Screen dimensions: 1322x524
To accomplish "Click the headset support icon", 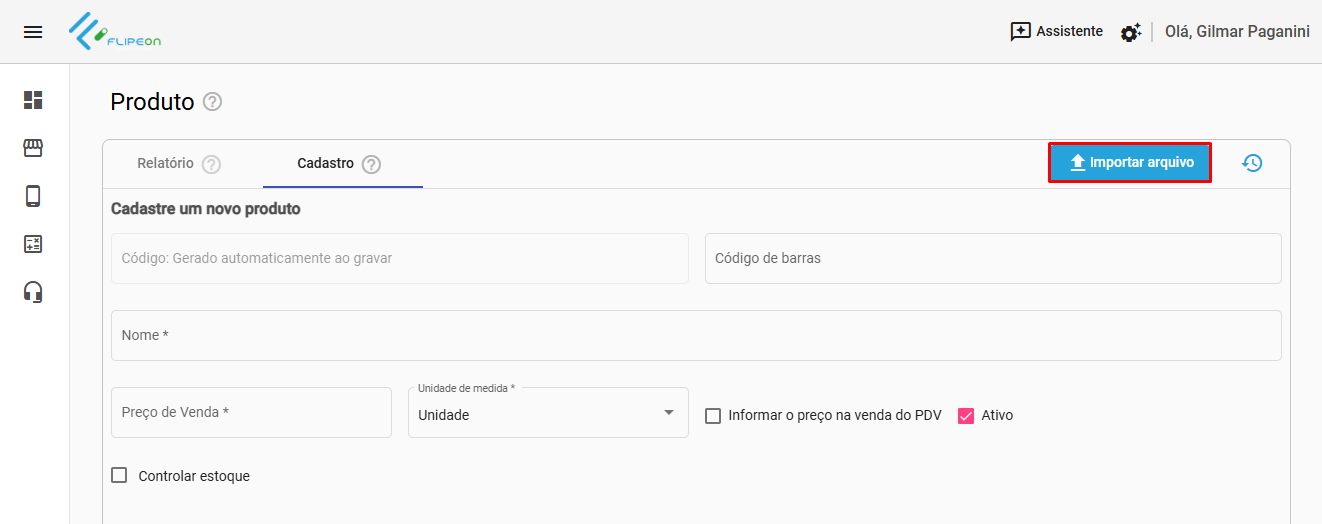I will (x=33, y=292).
